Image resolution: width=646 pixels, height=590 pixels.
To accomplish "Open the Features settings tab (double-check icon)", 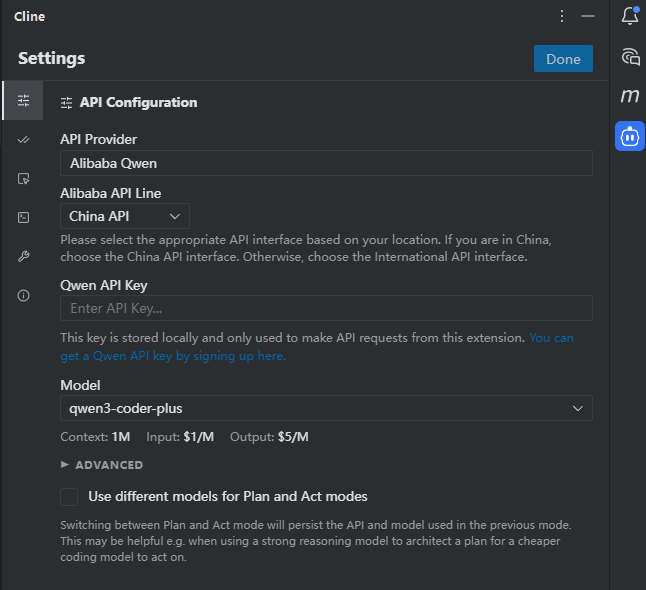I will 23,140.
